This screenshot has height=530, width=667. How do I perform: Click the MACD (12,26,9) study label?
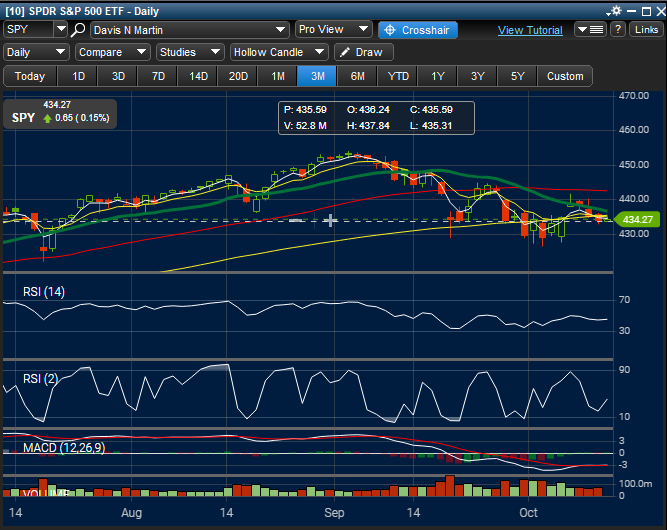click(x=64, y=447)
